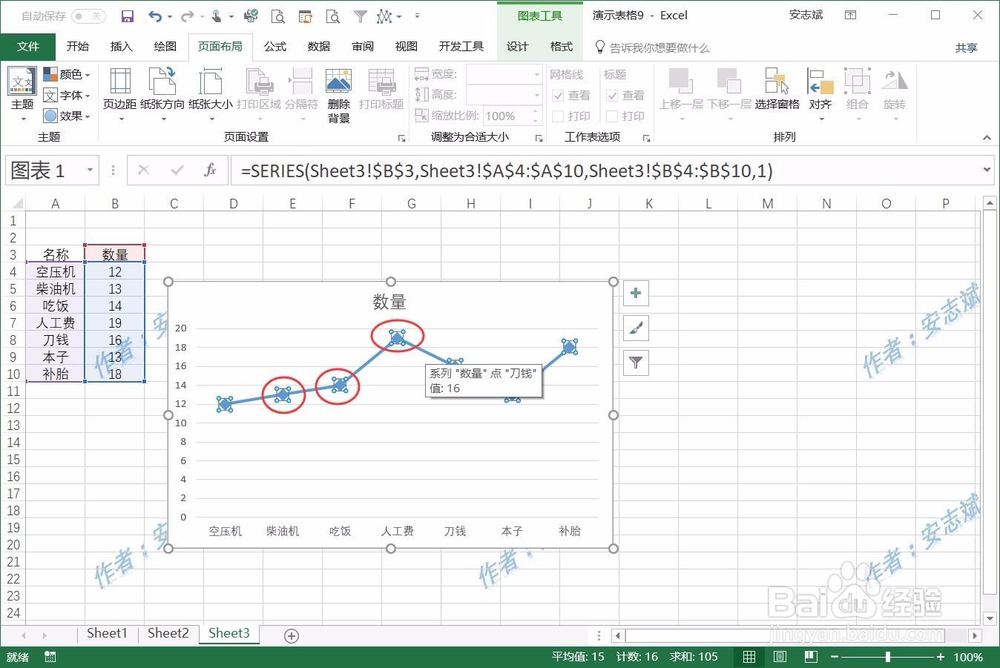Switch to the chart Design (设计) tab
Screen dimensions: 1000x668
click(x=517, y=47)
